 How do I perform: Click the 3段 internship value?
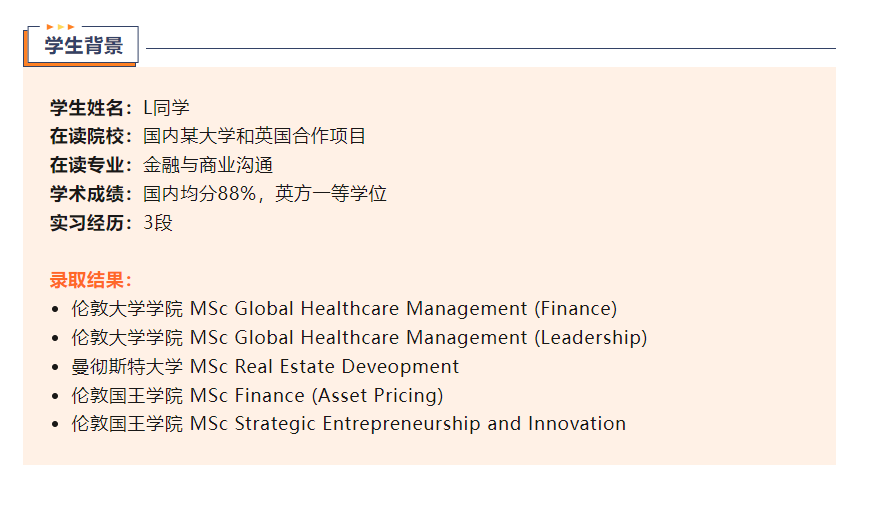[x=158, y=223]
